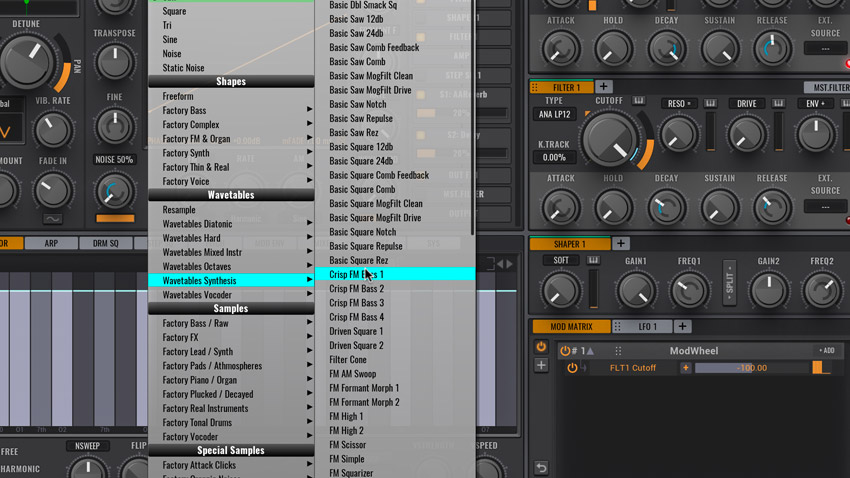Click the FILTER 1 CUTOFF knob
Image resolution: width=850 pixels, height=478 pixels.
tap(609, 139)
